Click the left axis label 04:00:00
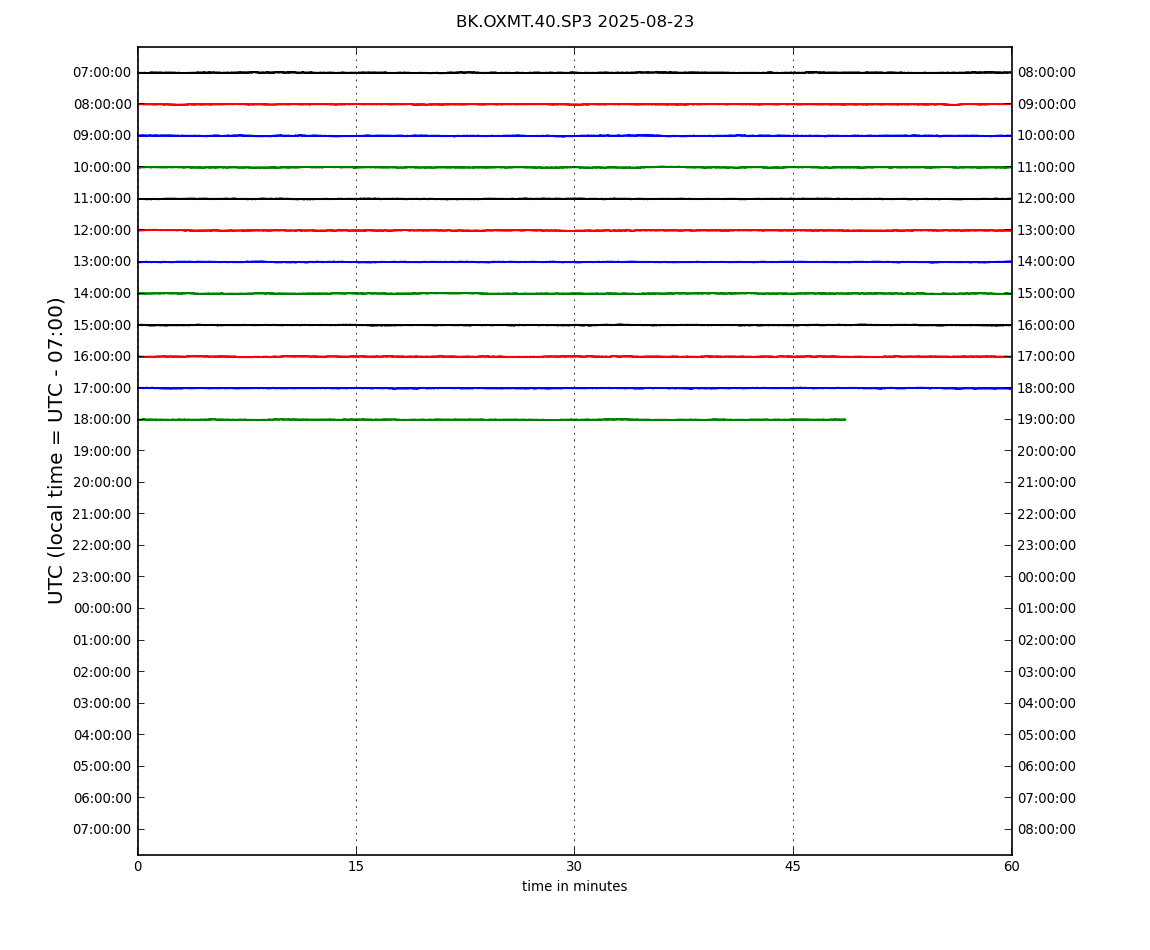Viewport: 1150px width, 950px height. [102, 735]
